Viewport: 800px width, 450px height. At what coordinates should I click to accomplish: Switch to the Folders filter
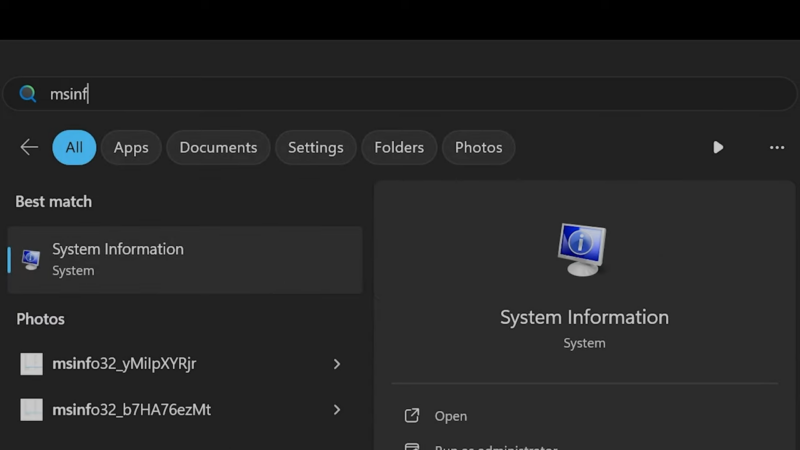[399, 147]
